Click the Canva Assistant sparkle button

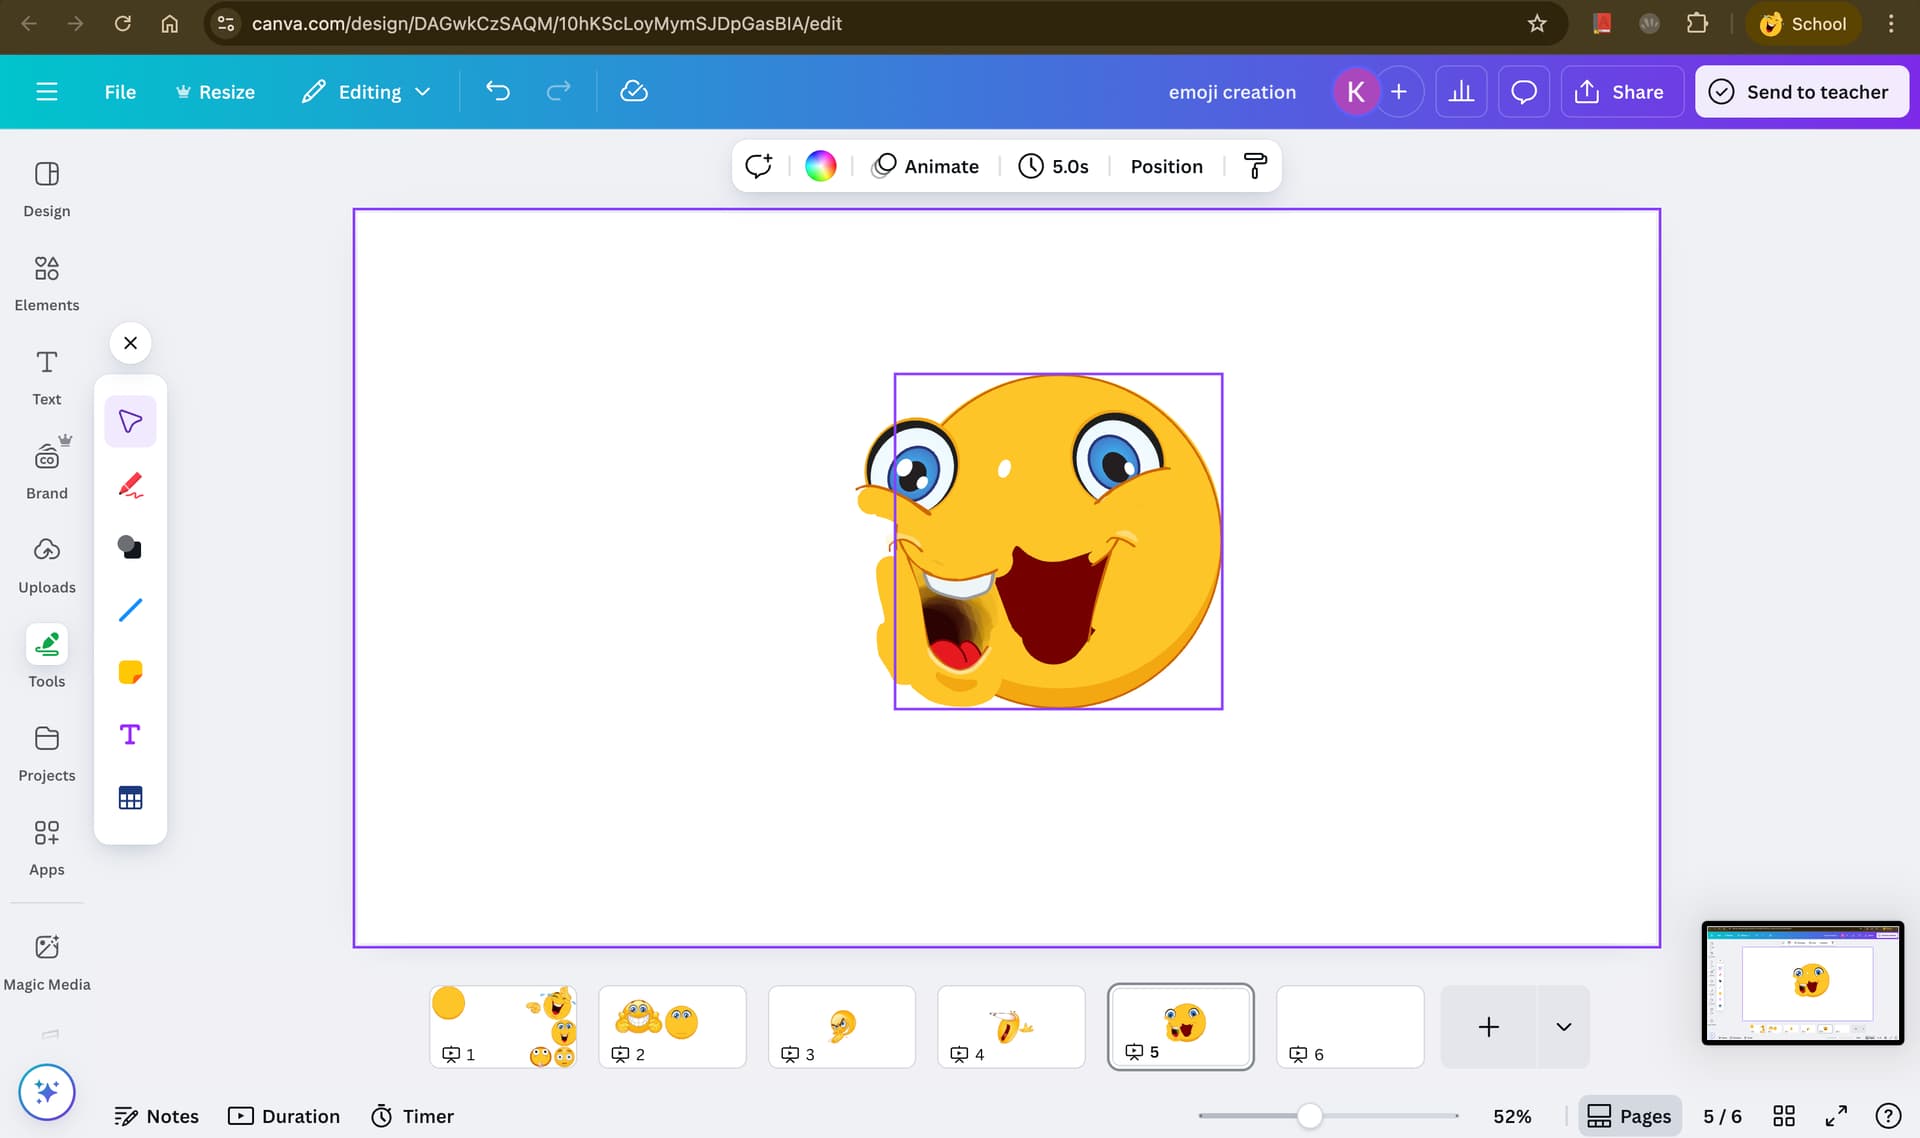[46, 1092]
